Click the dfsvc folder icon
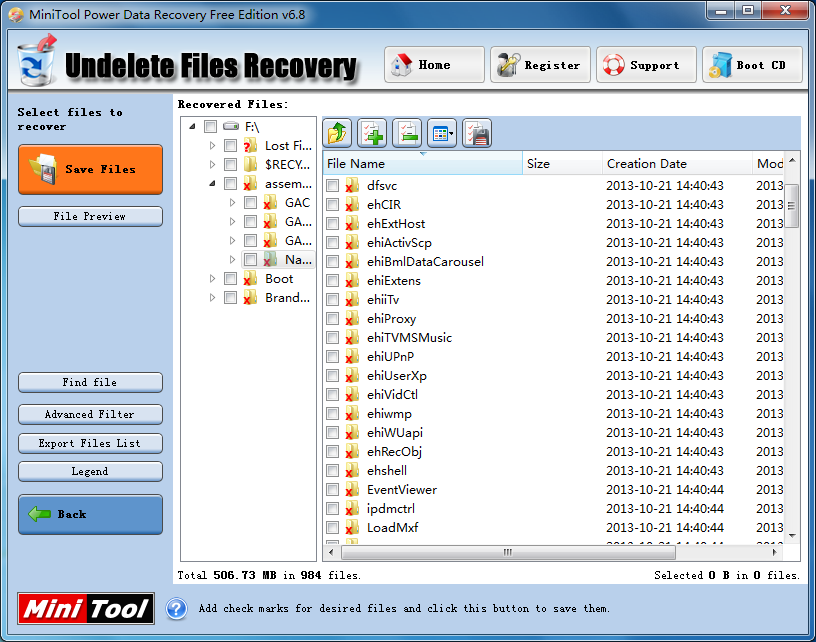The height and width of the screenshot is (642, 816). coord(352,186)
